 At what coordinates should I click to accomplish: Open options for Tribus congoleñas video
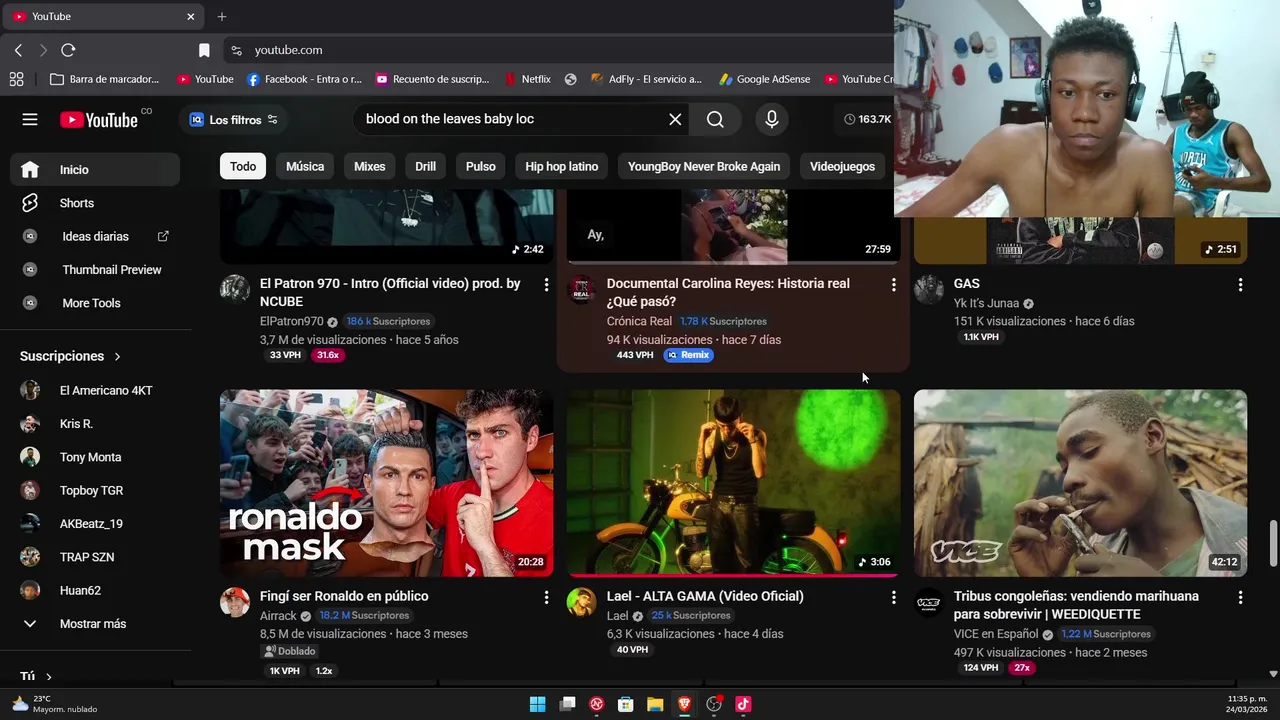pos(1240,597)
